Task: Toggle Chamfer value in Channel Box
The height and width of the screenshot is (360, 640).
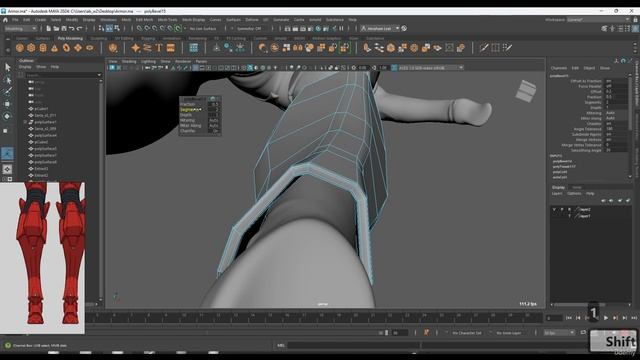Action: (x=616, y=124)
